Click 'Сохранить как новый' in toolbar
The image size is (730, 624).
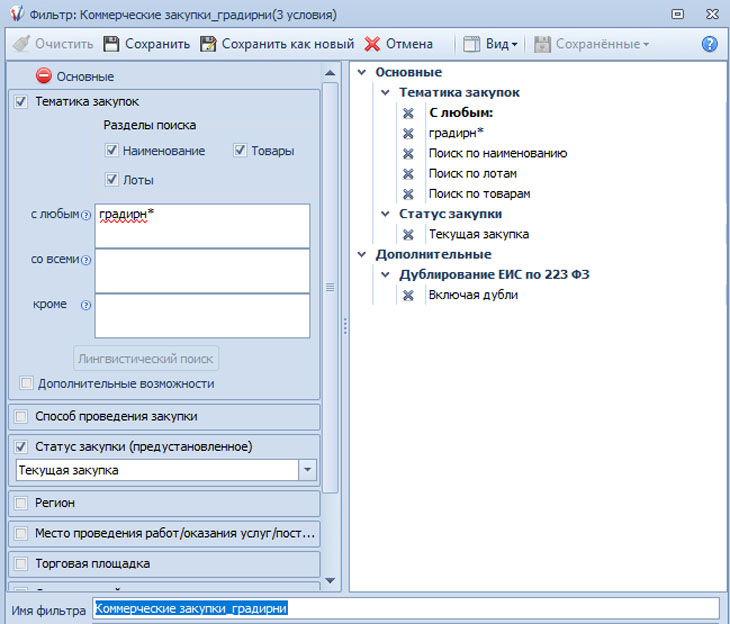pos(277,44)
